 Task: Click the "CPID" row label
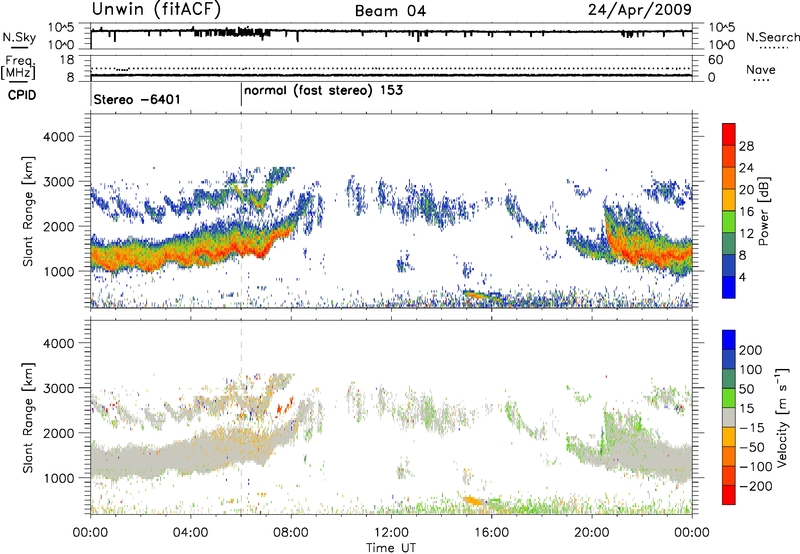pyautogui.click(x=22, y=95)
